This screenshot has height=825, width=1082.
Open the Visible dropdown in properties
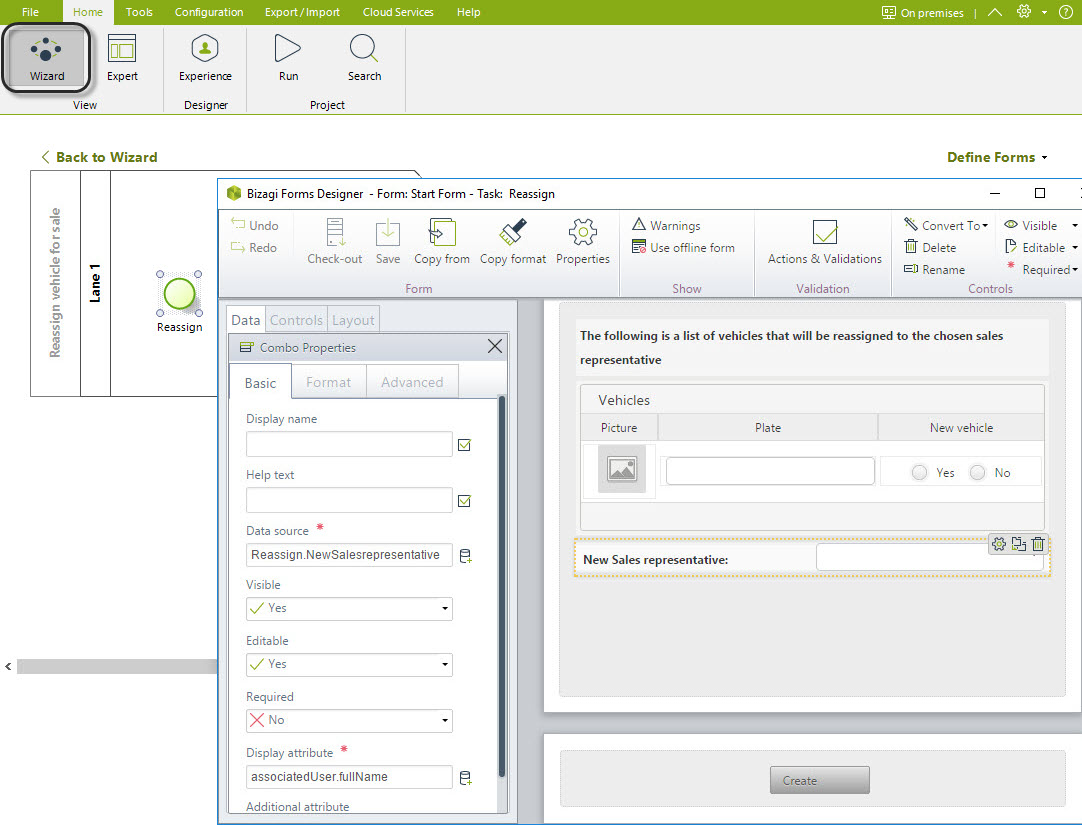[349, 608]
